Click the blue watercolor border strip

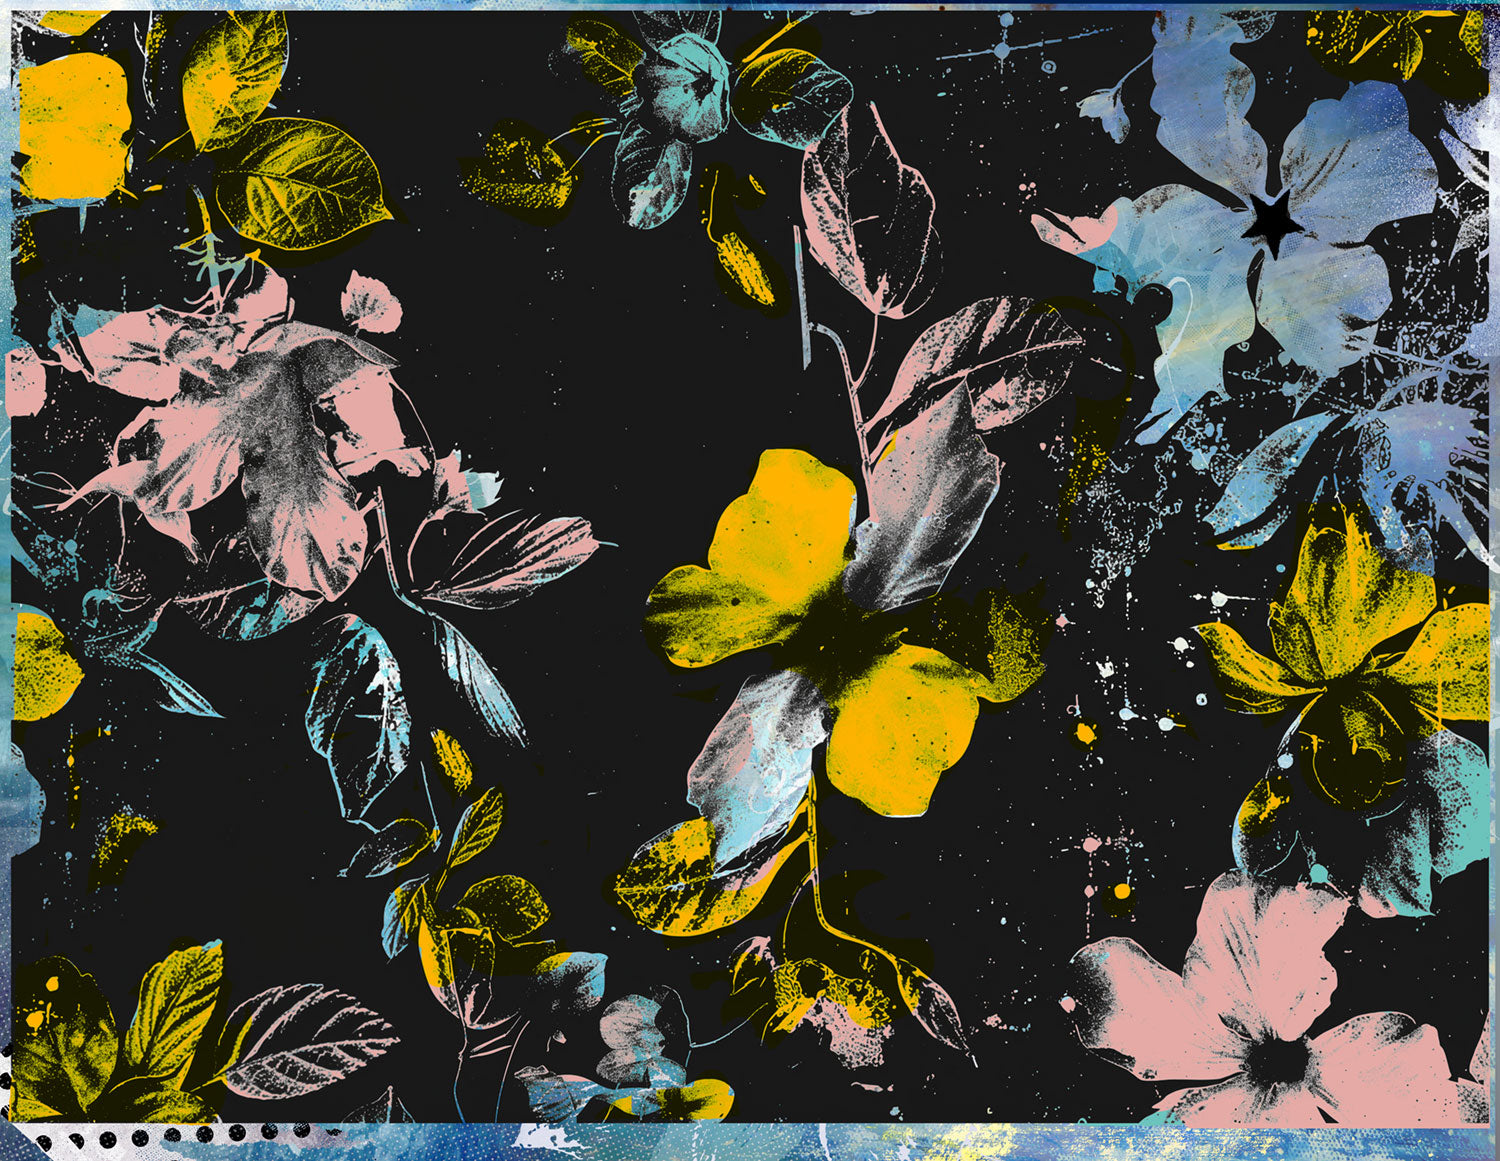750,1142
